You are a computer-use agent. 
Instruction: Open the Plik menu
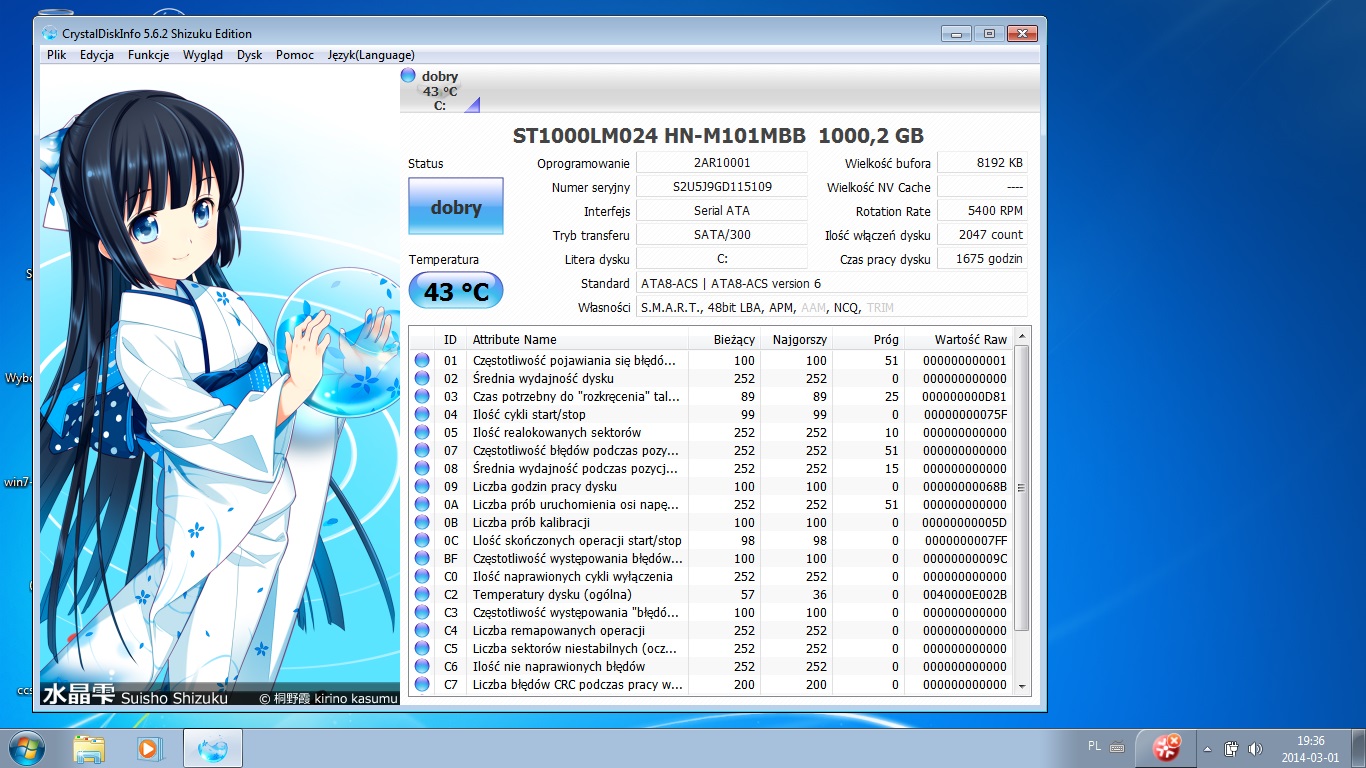point(56,55)
